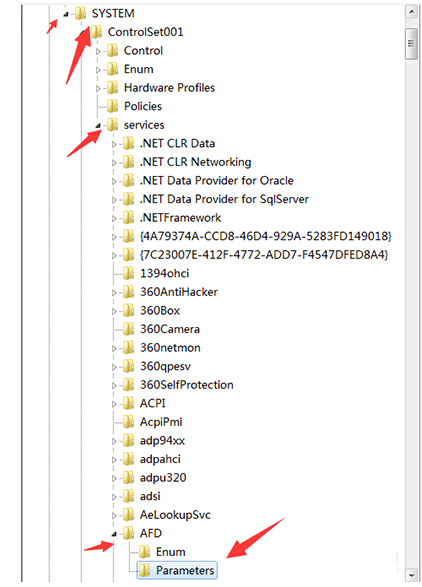This screenshot has height=587, width=422.
Task: Collapse the AFD tree node
Action: pos(114,534)
